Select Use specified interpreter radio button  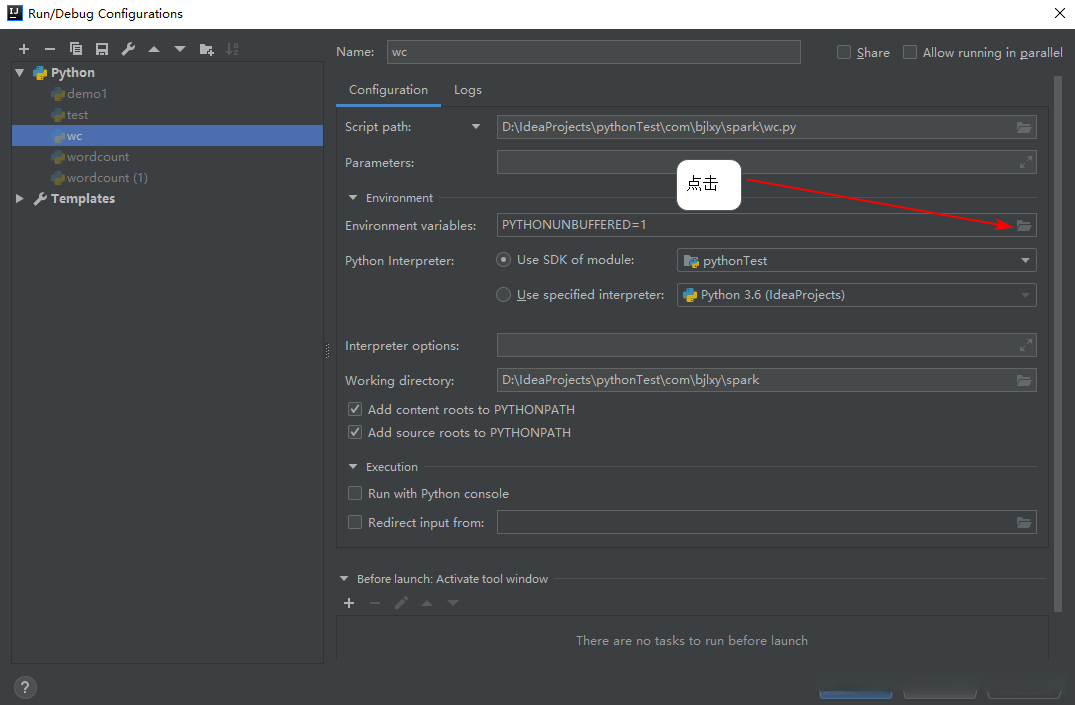click(504, 295)
